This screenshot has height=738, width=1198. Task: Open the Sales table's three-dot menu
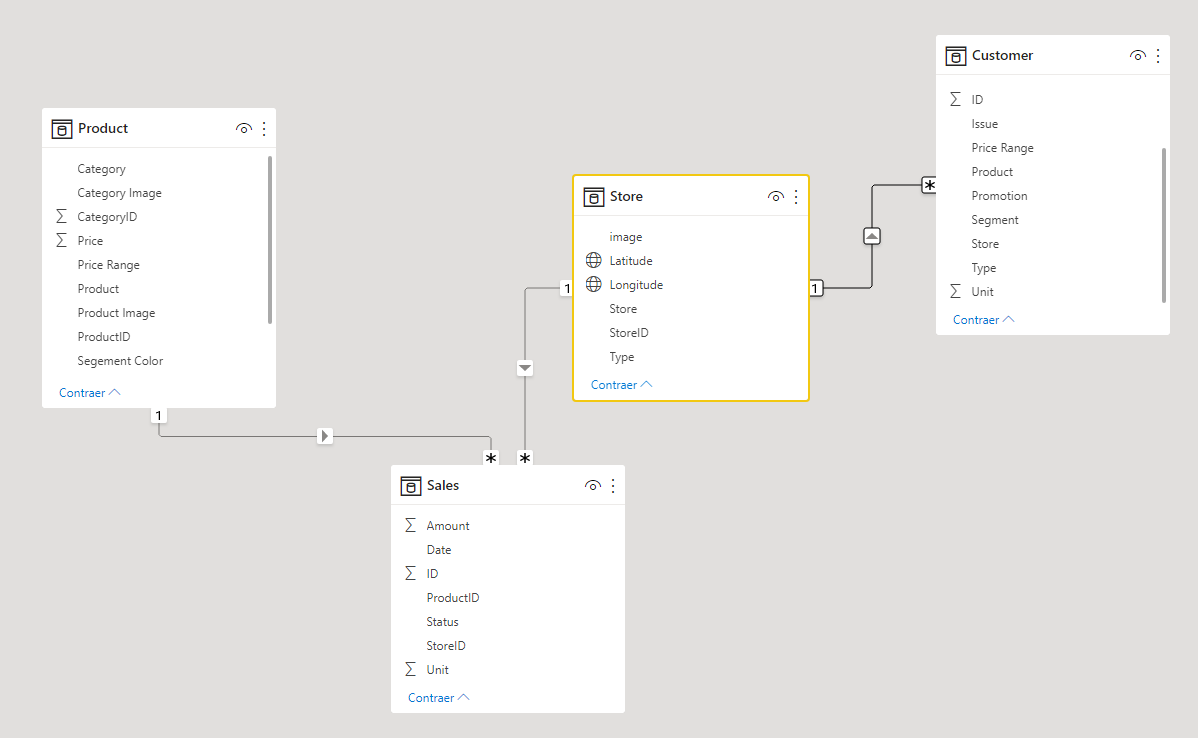pos(613,485)
